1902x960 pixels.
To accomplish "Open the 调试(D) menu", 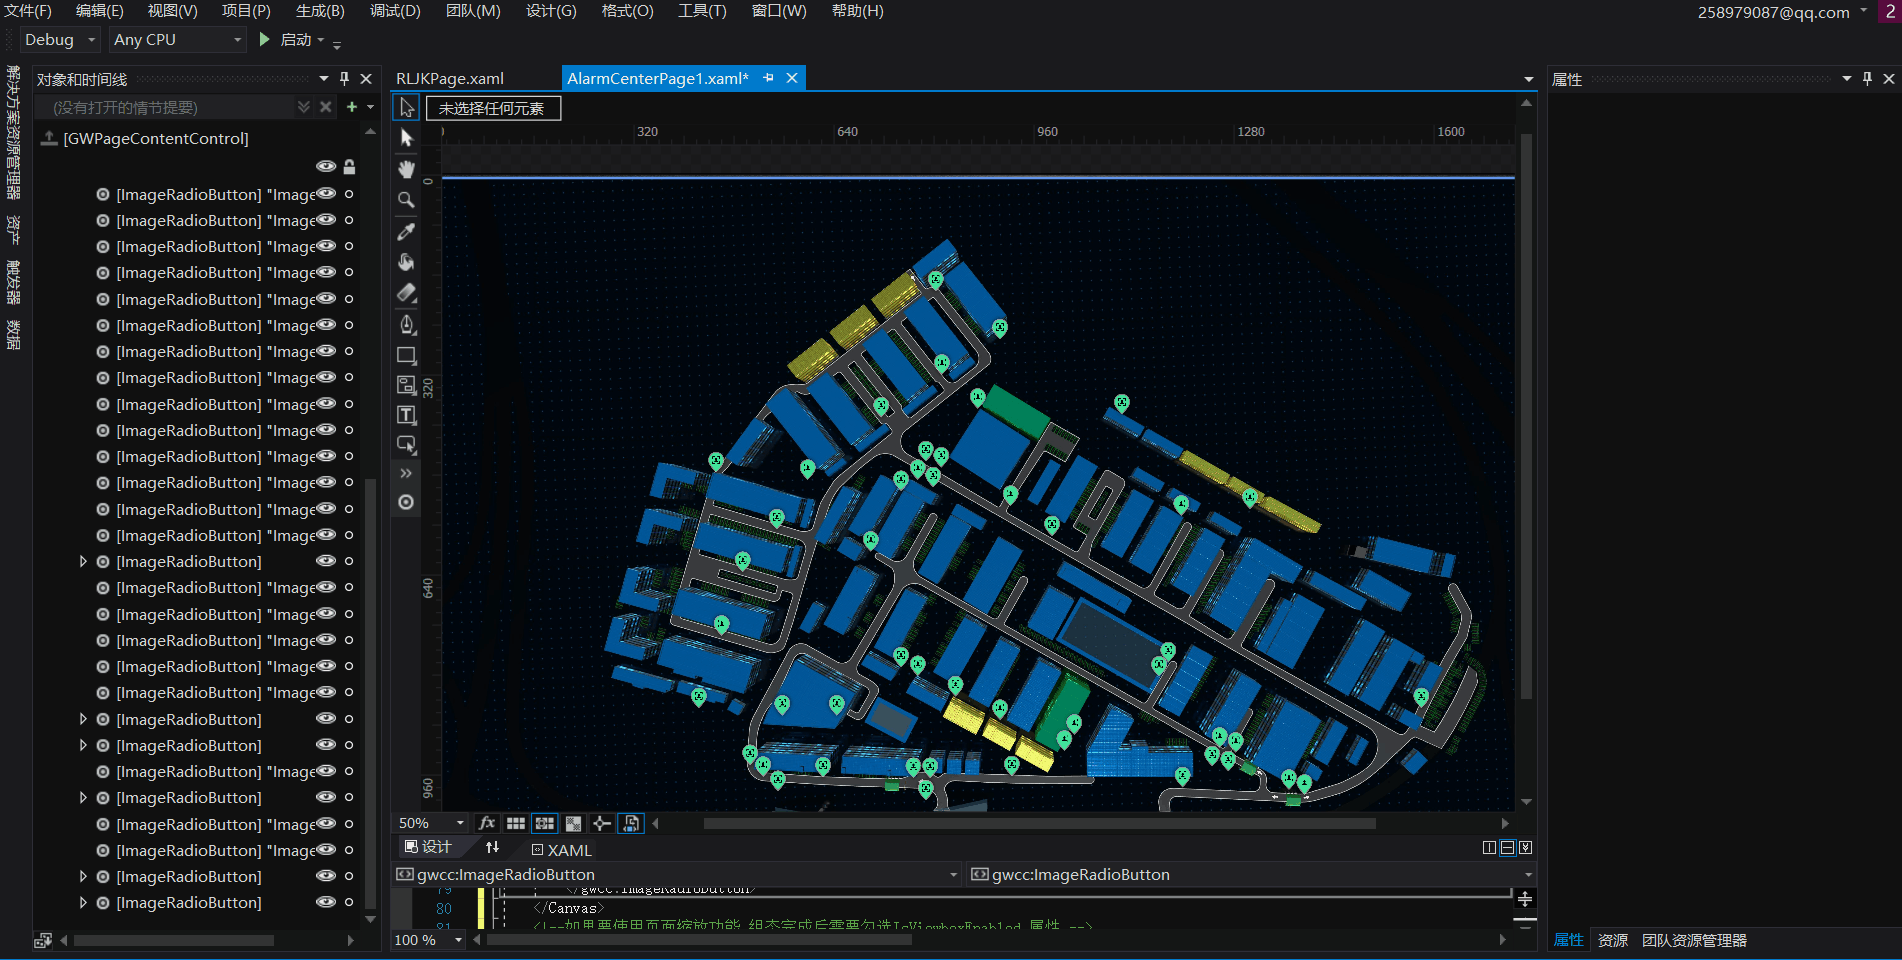I will (395, 11).
